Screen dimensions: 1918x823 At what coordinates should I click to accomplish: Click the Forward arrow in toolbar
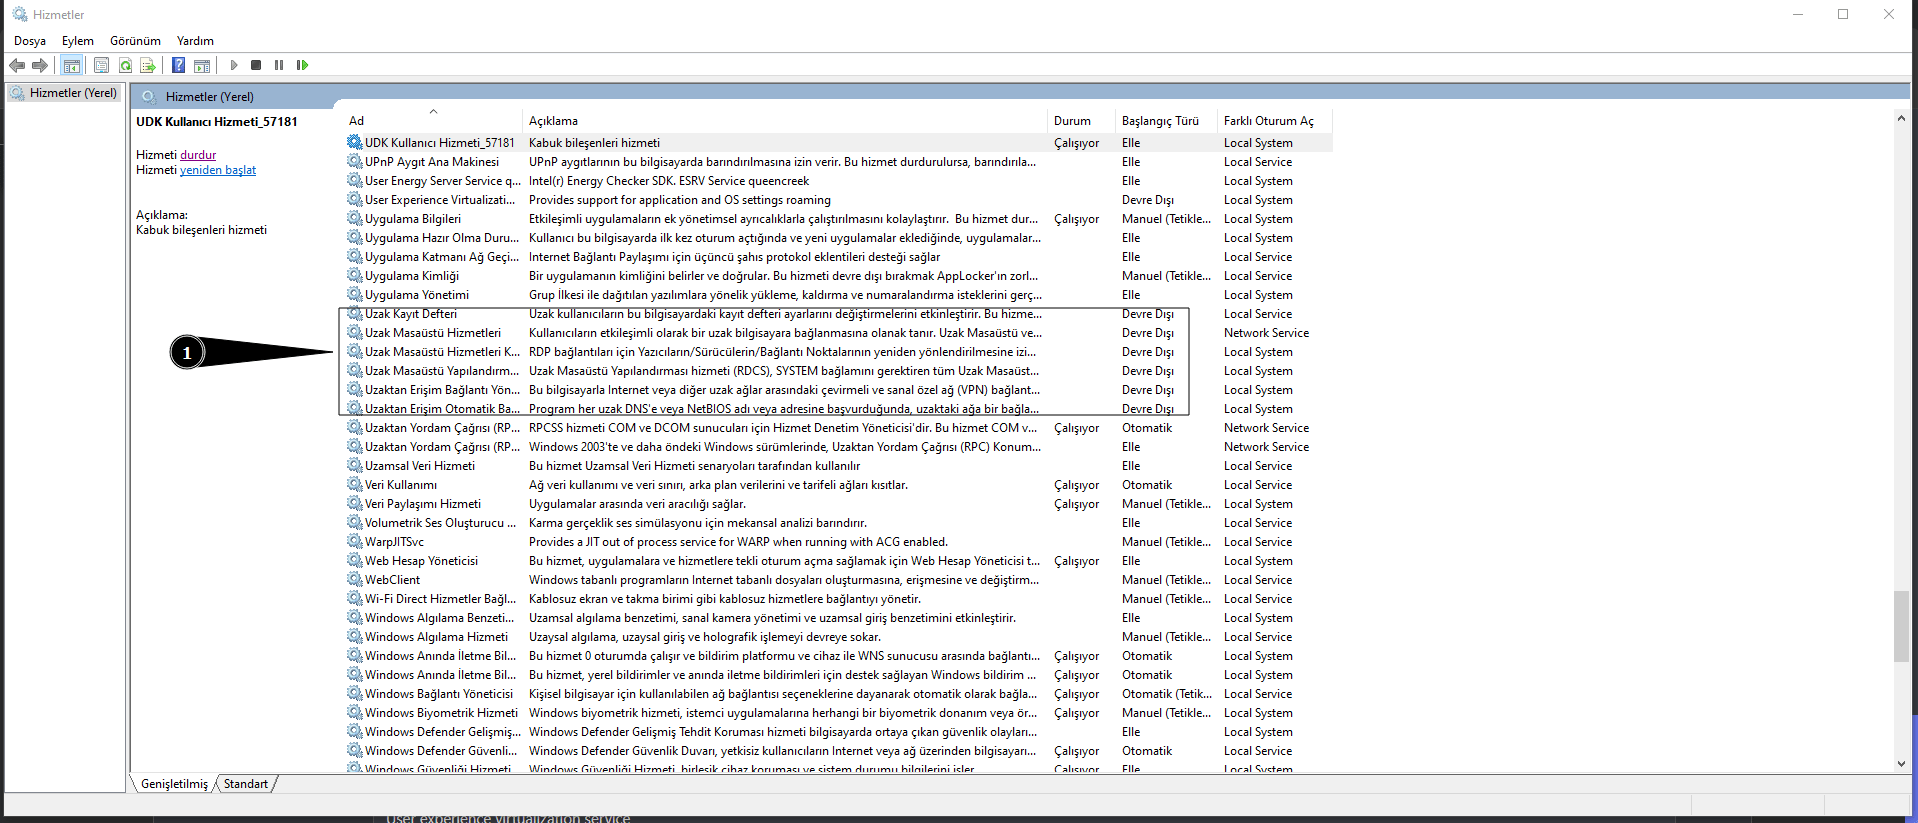(40, 65)
